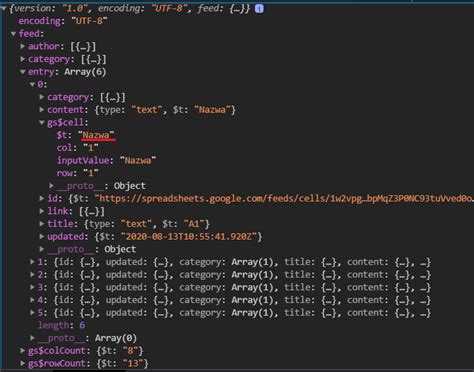Click the entry label Array(6)
Image resolution: width=474 pixels, height=372 pixels.
(85, 72)
